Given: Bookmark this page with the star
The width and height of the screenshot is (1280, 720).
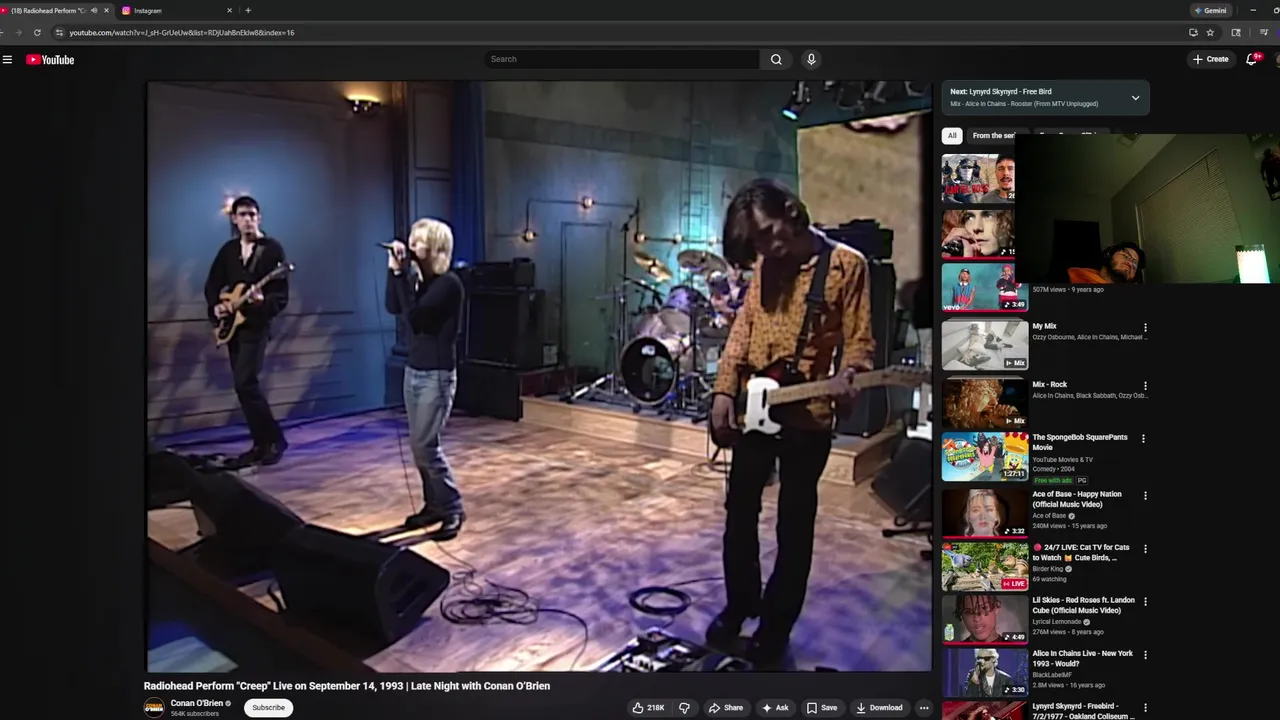Looking at the screenshot, I should pyautogui.click(x=1210, y=32).
